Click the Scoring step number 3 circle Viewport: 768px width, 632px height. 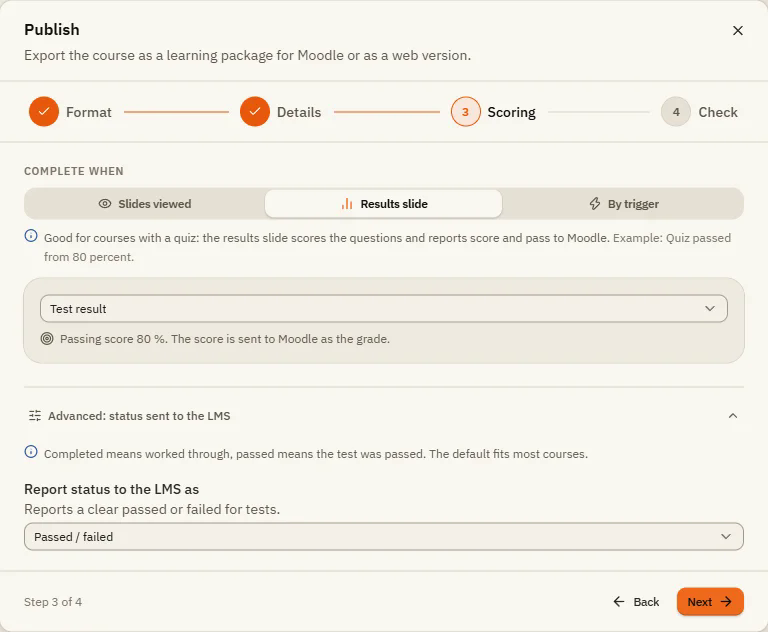coord(465,112)
